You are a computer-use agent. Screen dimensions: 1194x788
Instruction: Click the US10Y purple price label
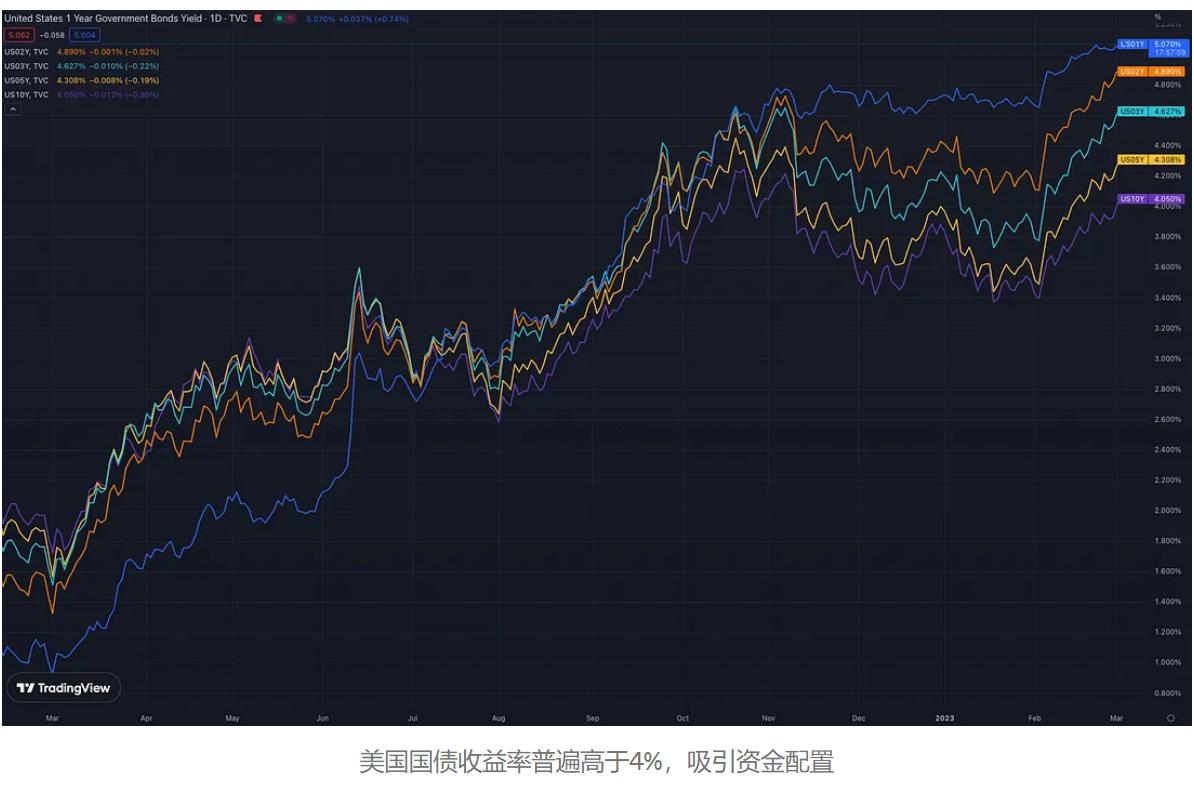click(1150, 199)
